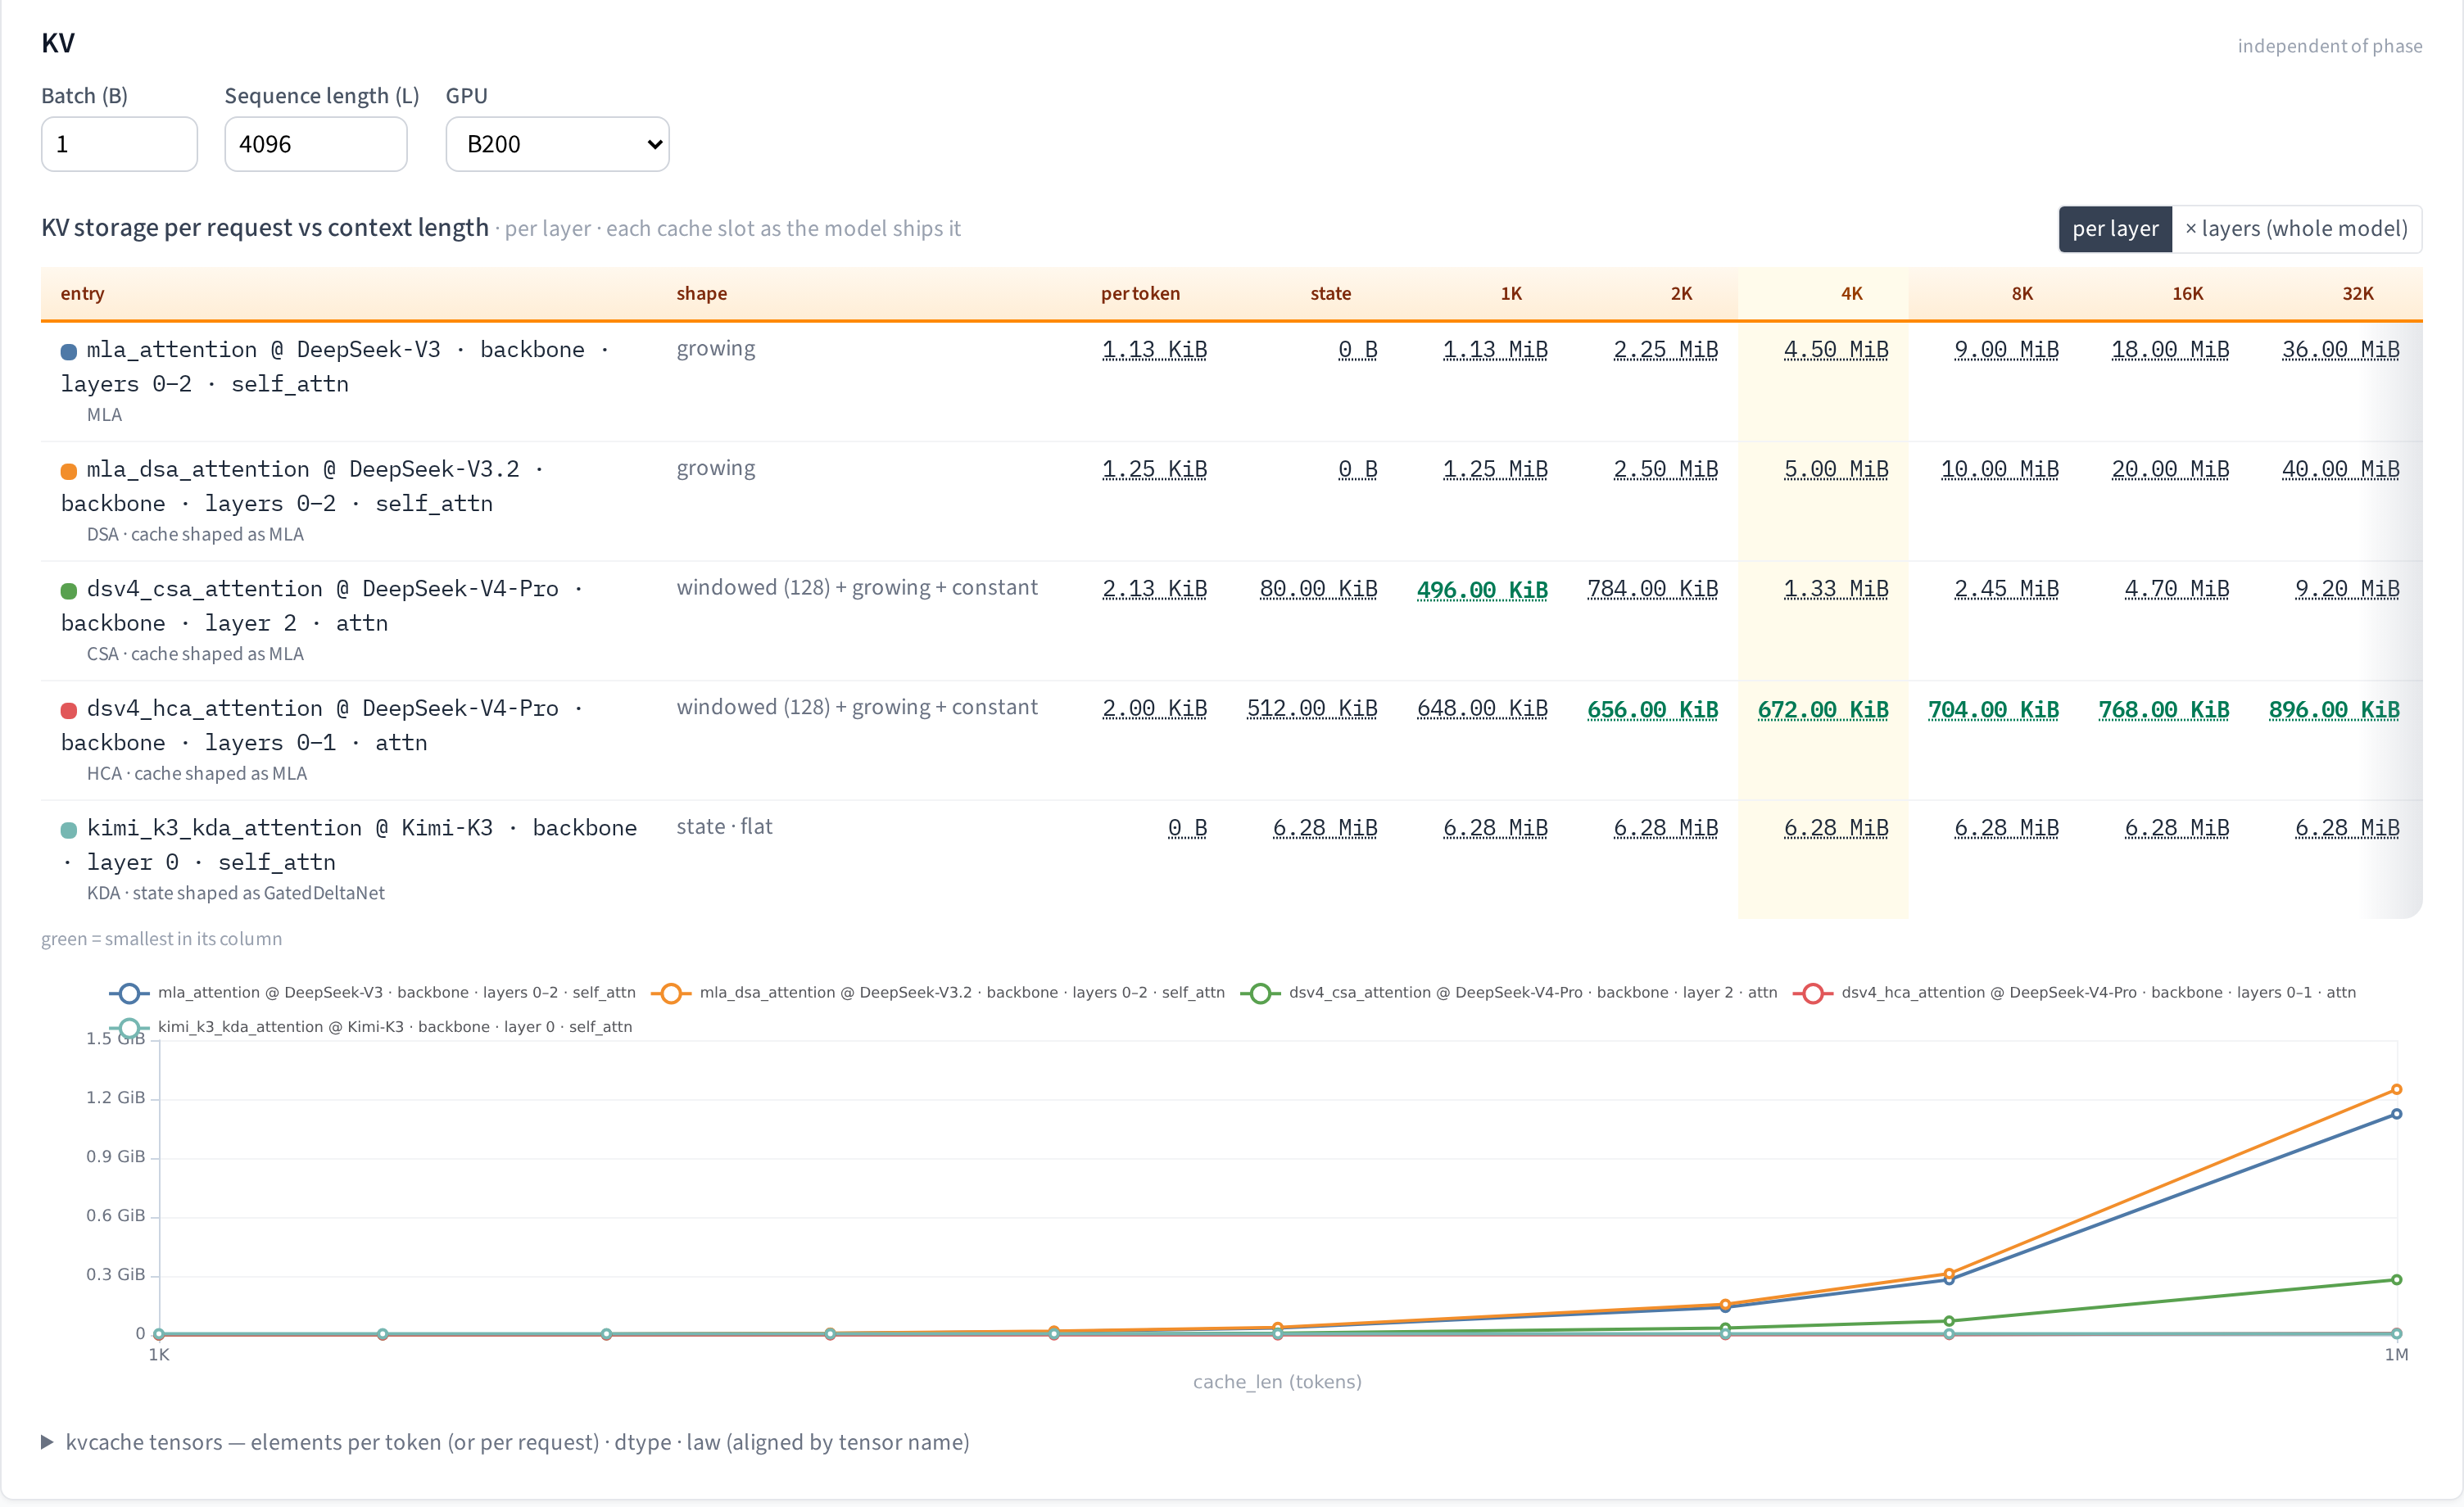Toggle mla_attention series in chart legend
Screen dimensions: 2464x1507
[x=372, y=993]
